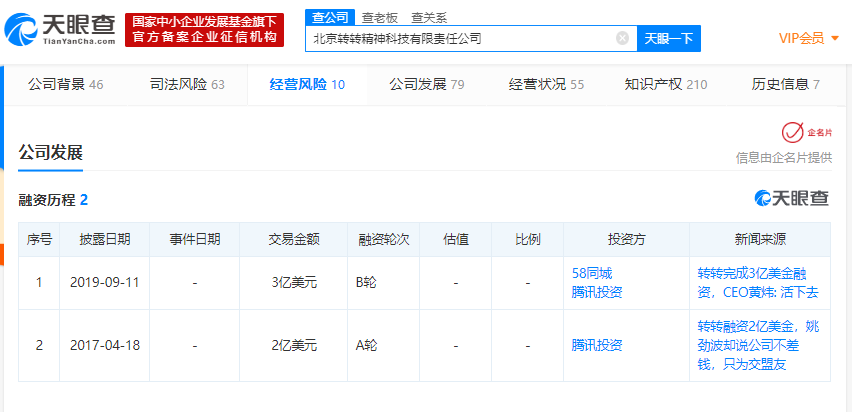The width and height of the screenshot is (852, 412).
Task: Open the 转转完成3亿美金融资 news link
Action: pyautogui.click(x=758, y=283)
